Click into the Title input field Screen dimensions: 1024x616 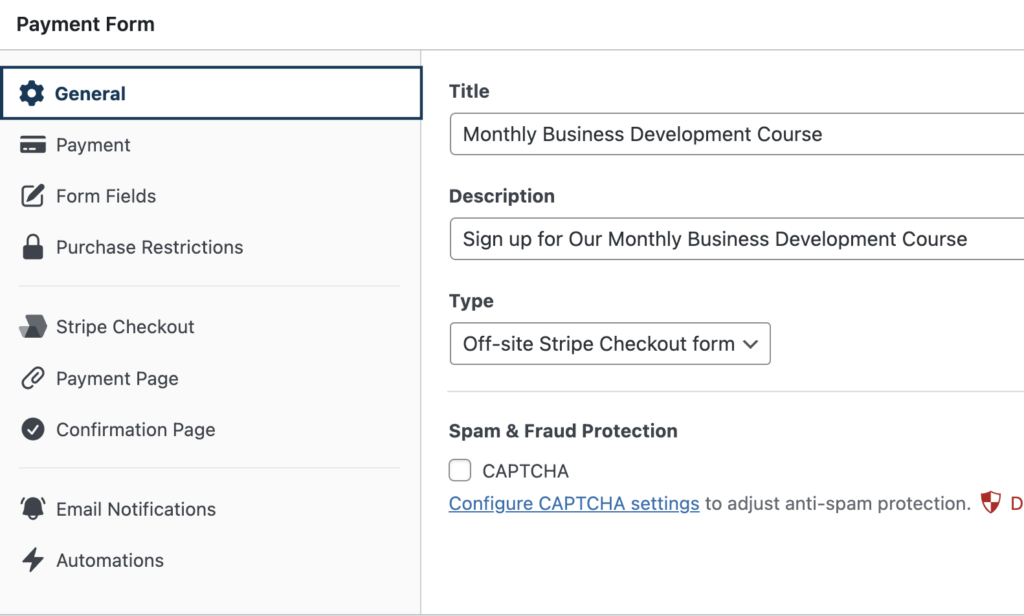pos(736,134)
